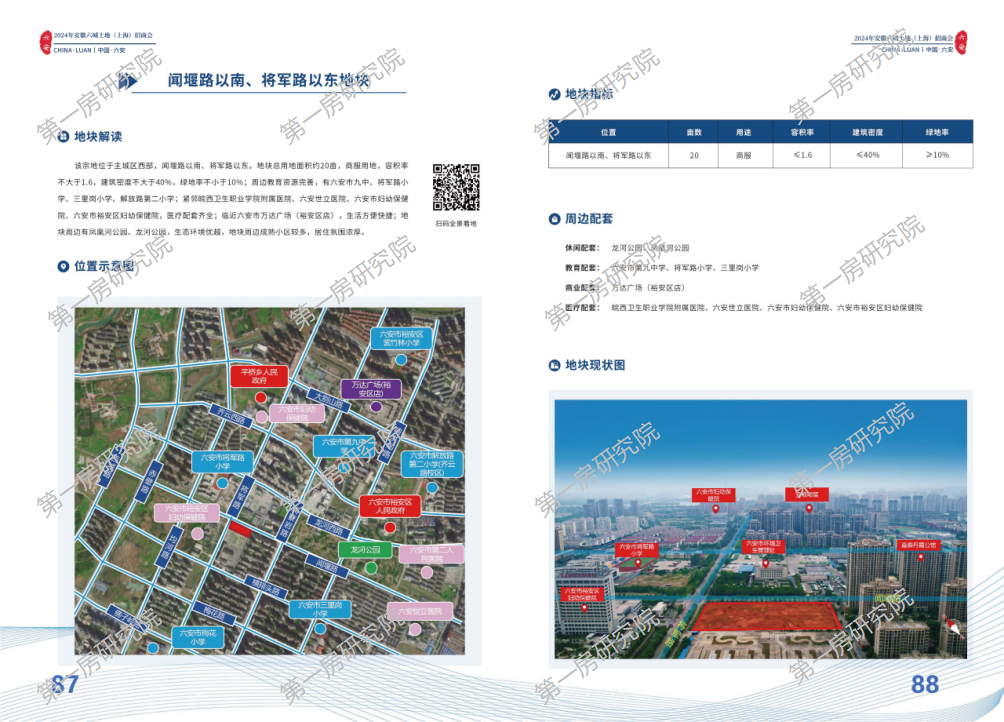Screen dimensions: 1004x722
Task: Click the 容积率 table column header
Action: [x=802, y=132]
